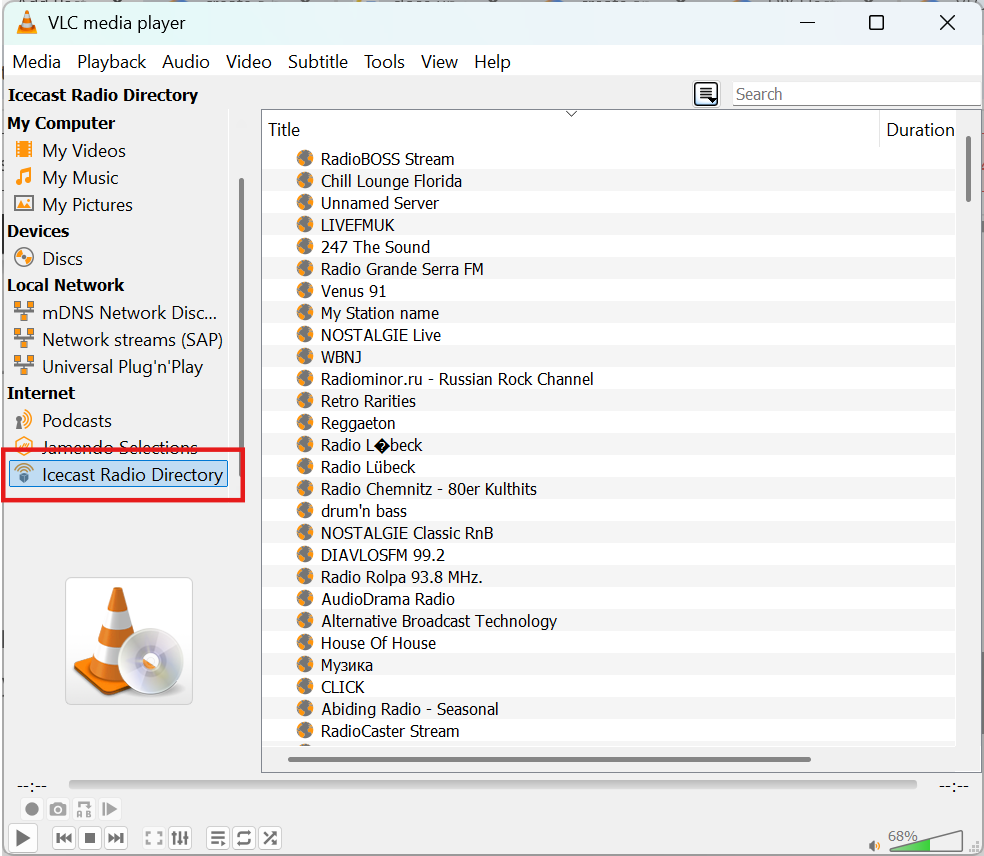Skip to previous media track
Screen dimensions: 984x856
[x=63, y=838]
